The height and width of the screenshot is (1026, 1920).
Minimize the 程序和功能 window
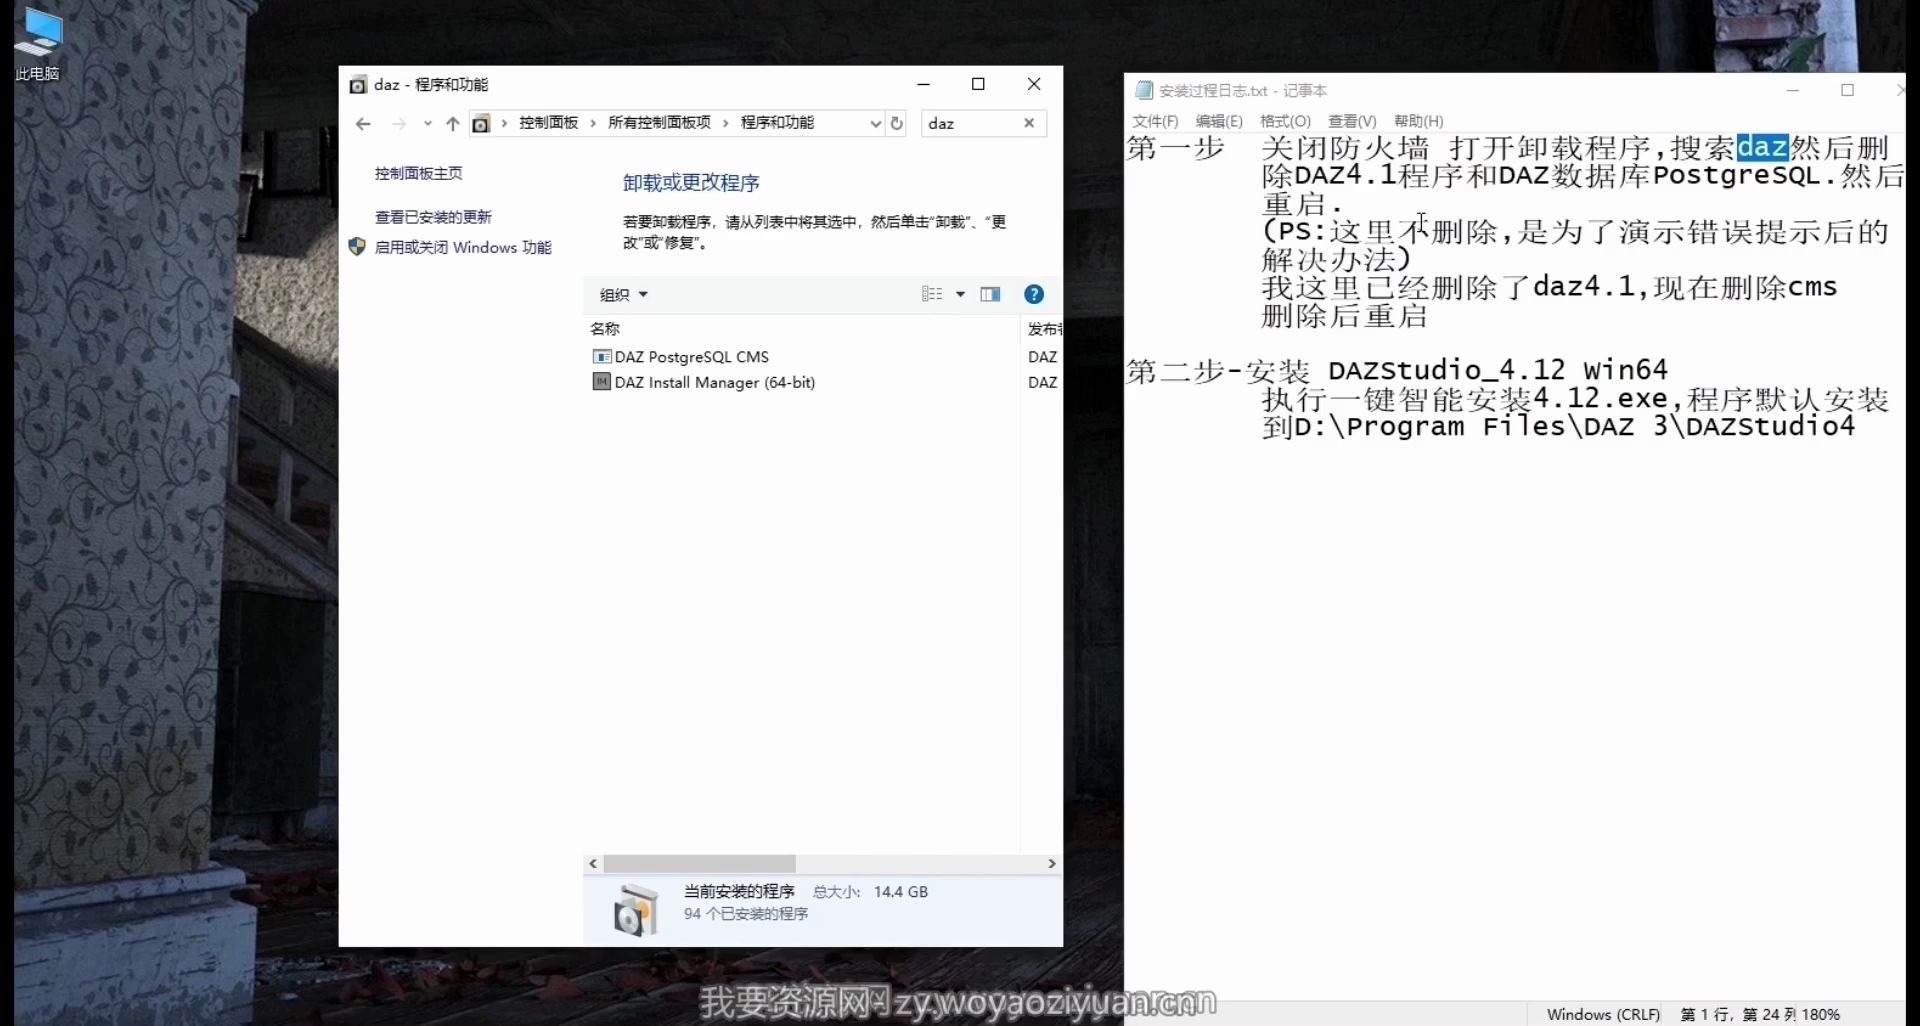click(x=923, y=84)
